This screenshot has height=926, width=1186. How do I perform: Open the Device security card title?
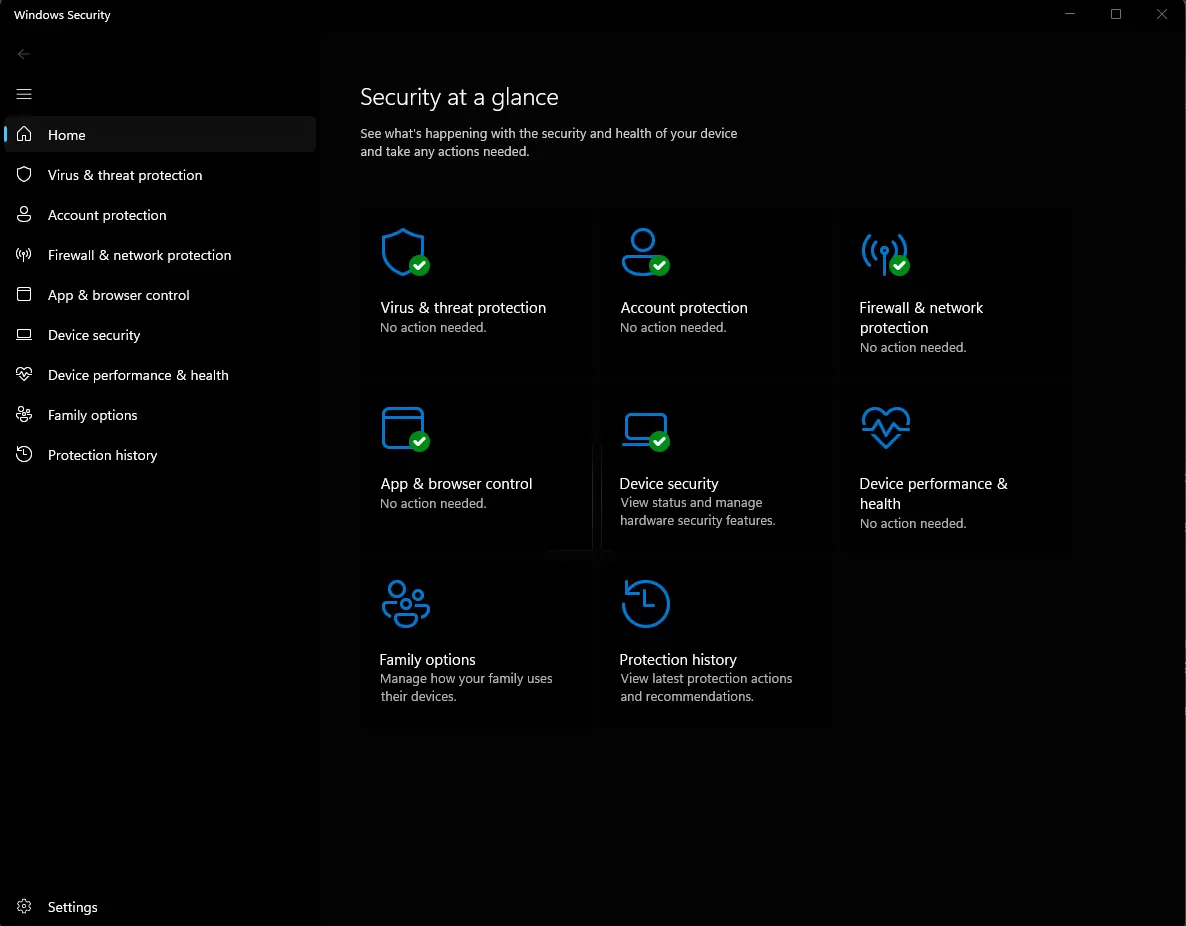click(x=669, y=483)
